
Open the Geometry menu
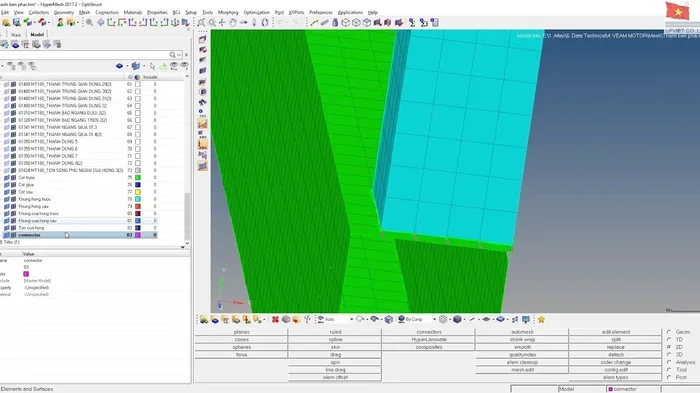coord(63,13)
